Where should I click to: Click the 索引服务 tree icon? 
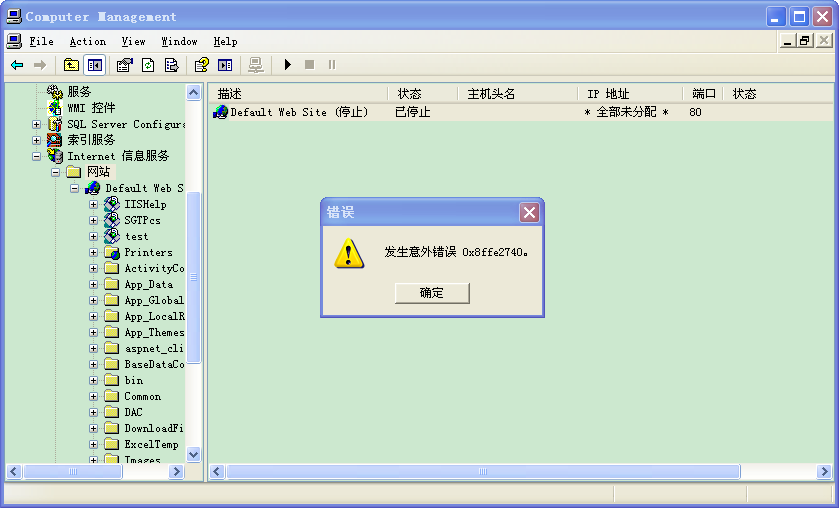pyautogui.click(x=55, y=140)
